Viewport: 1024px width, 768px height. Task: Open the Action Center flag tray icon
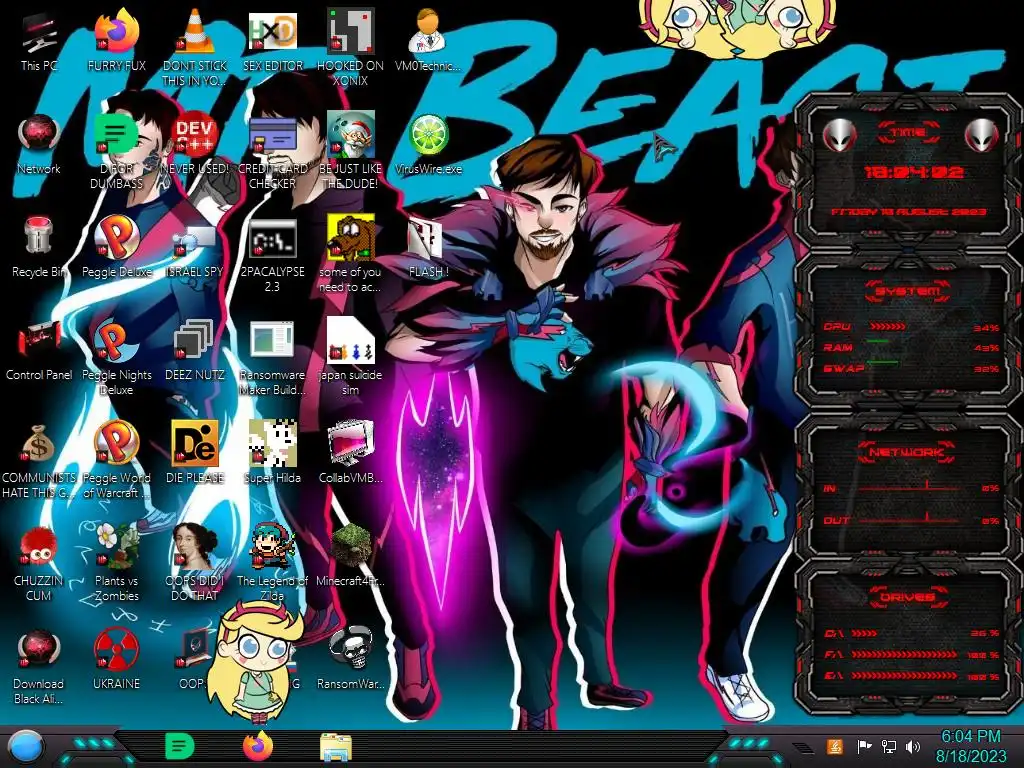coord(864,746)
